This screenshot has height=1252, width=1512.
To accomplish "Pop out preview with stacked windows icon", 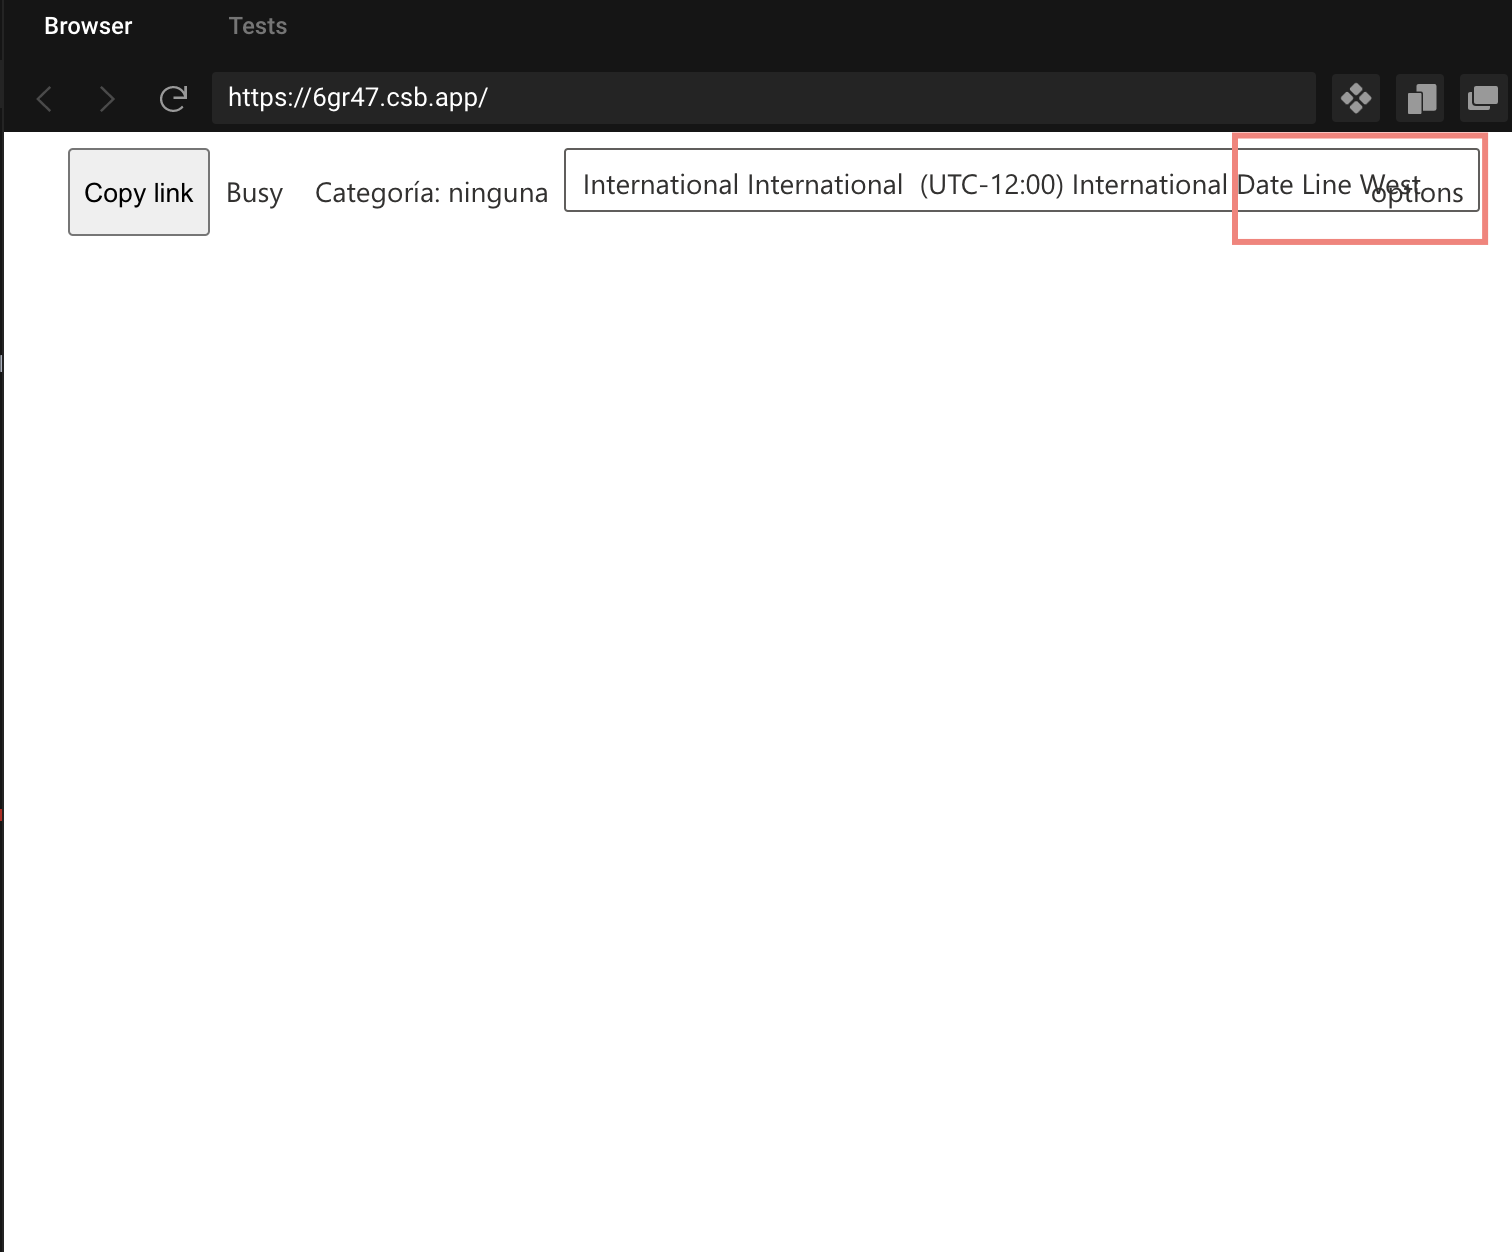I will [x=1483, y=97].
